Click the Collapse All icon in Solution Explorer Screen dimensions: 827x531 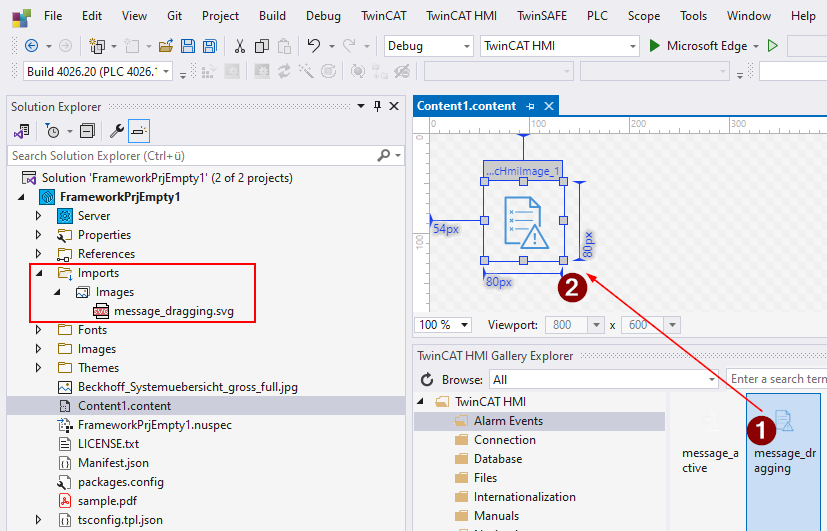tap(87, 131)
